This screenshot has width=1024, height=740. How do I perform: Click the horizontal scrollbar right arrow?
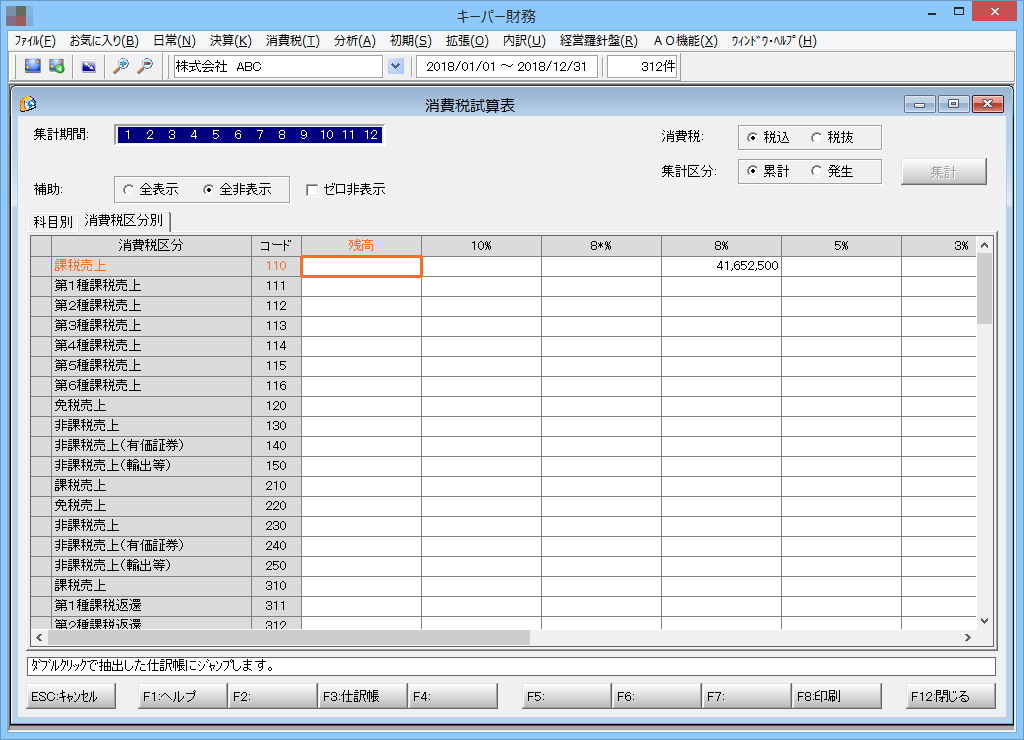click(968, 637)
